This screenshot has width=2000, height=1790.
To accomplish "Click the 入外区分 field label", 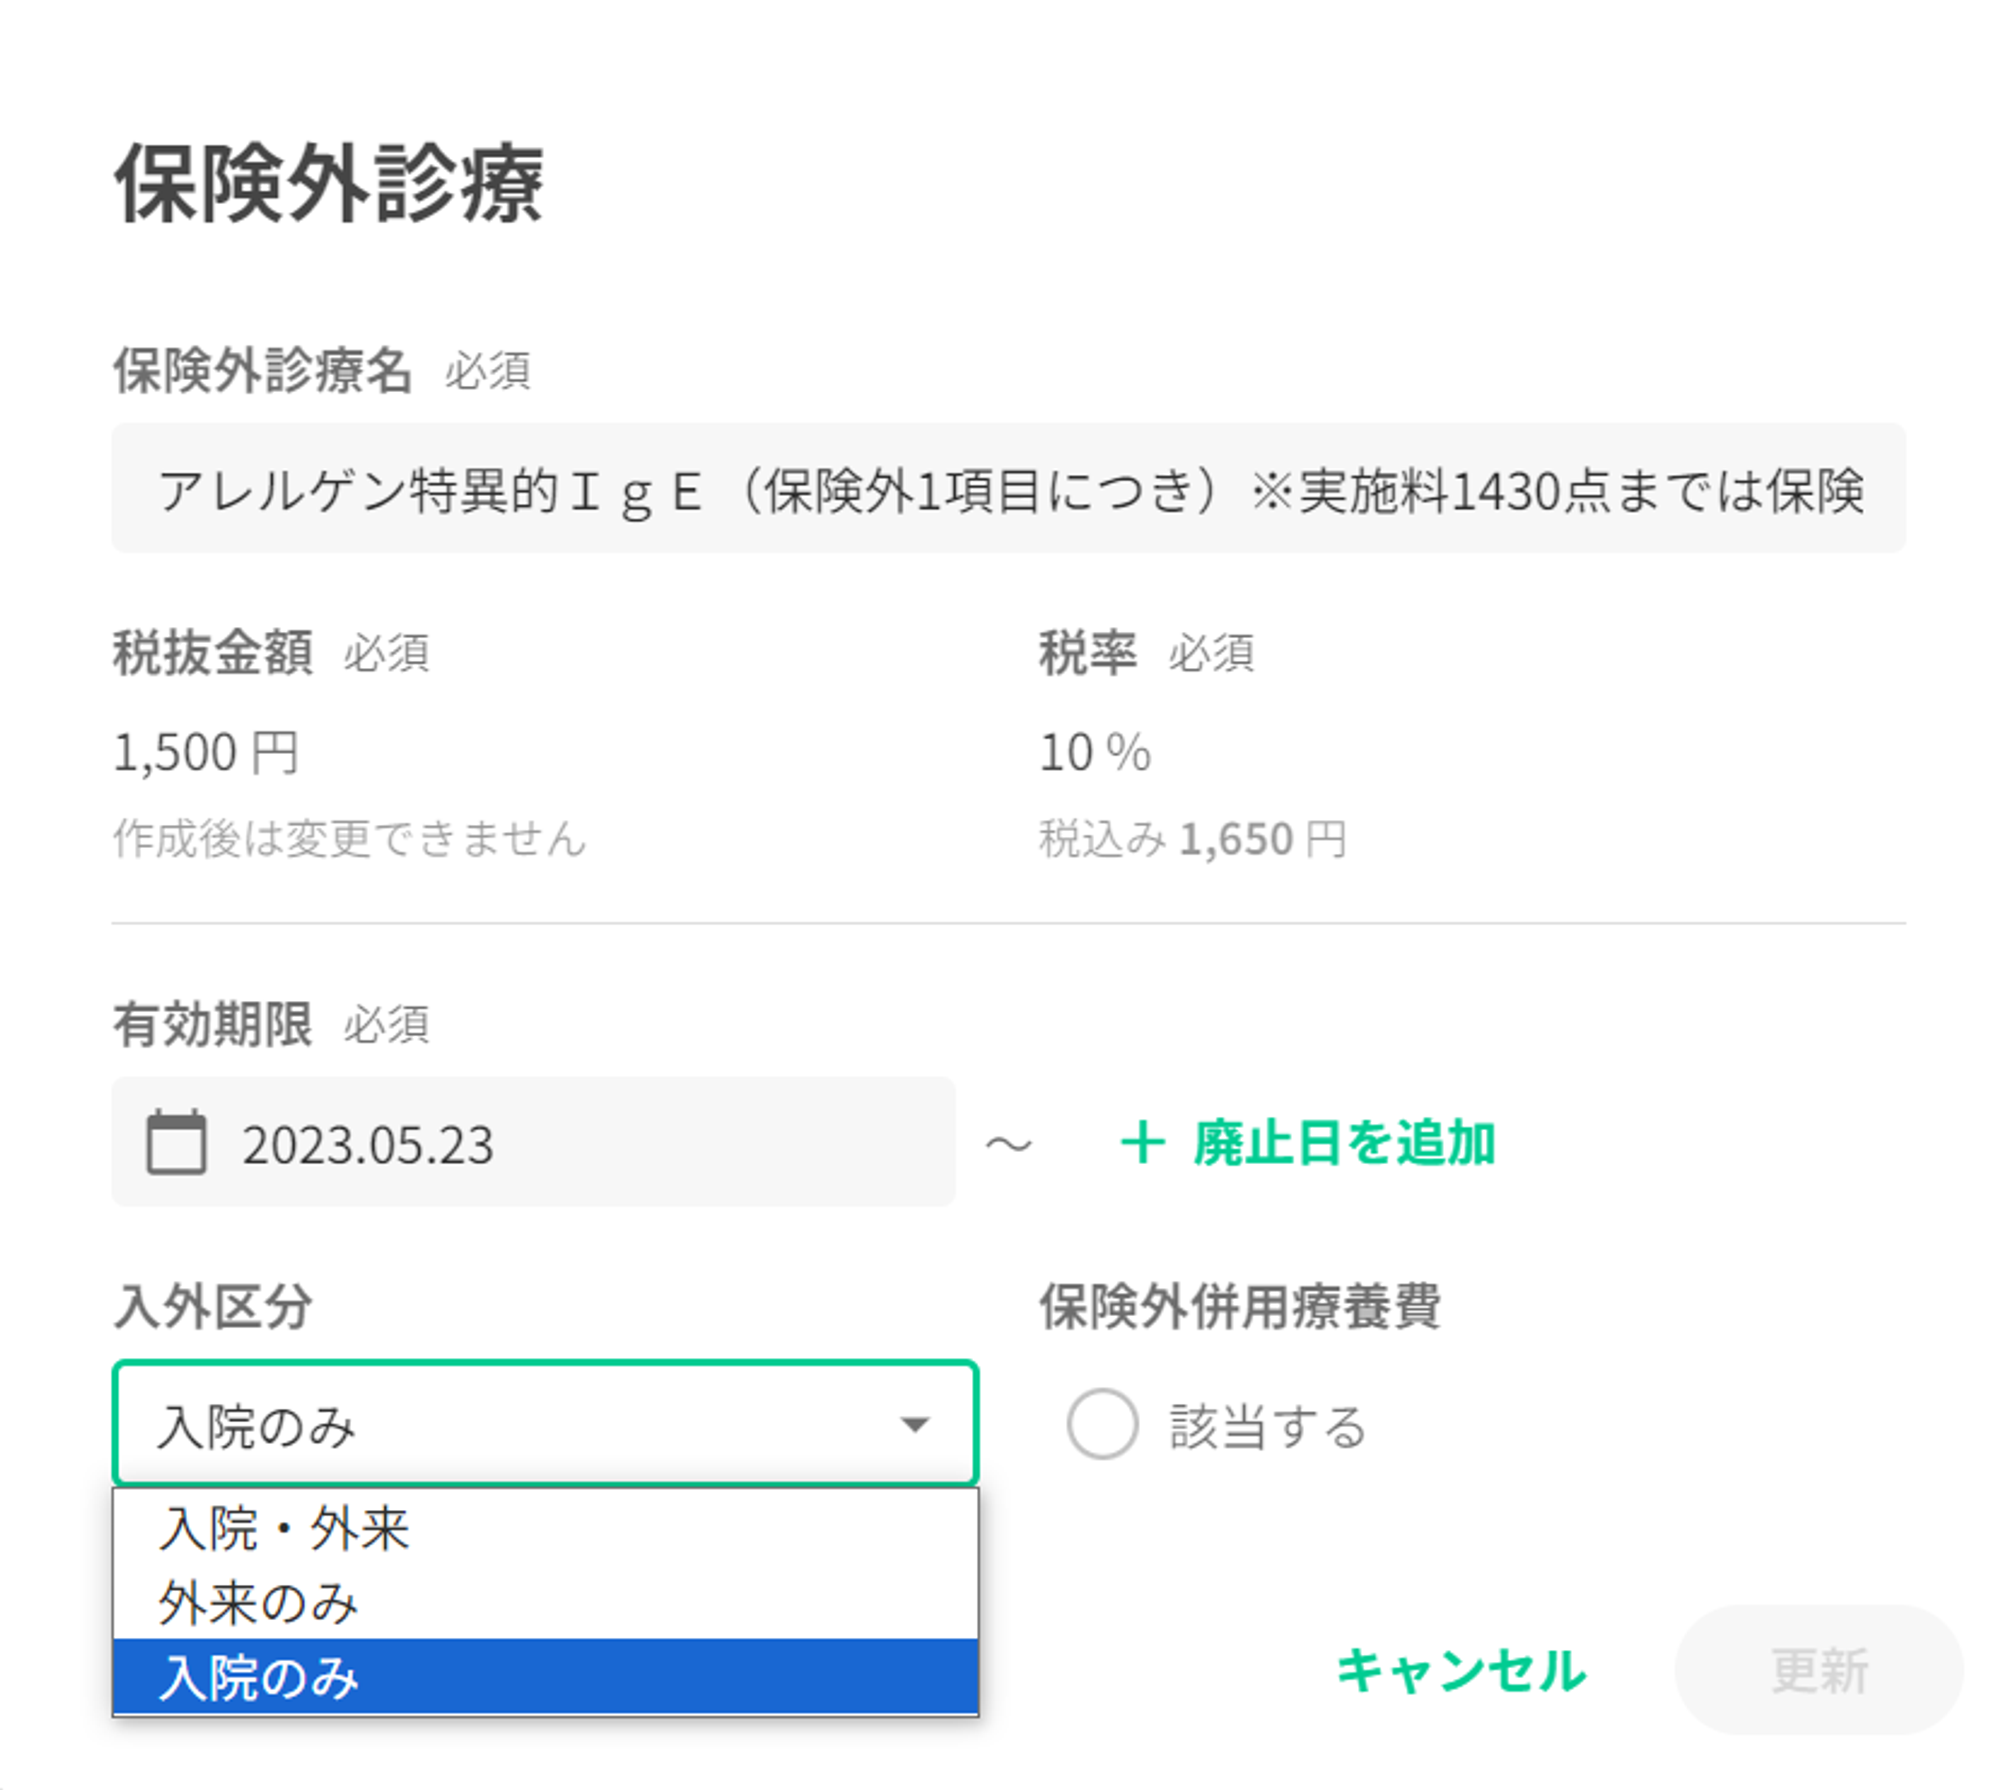I will click(213, 1306).
